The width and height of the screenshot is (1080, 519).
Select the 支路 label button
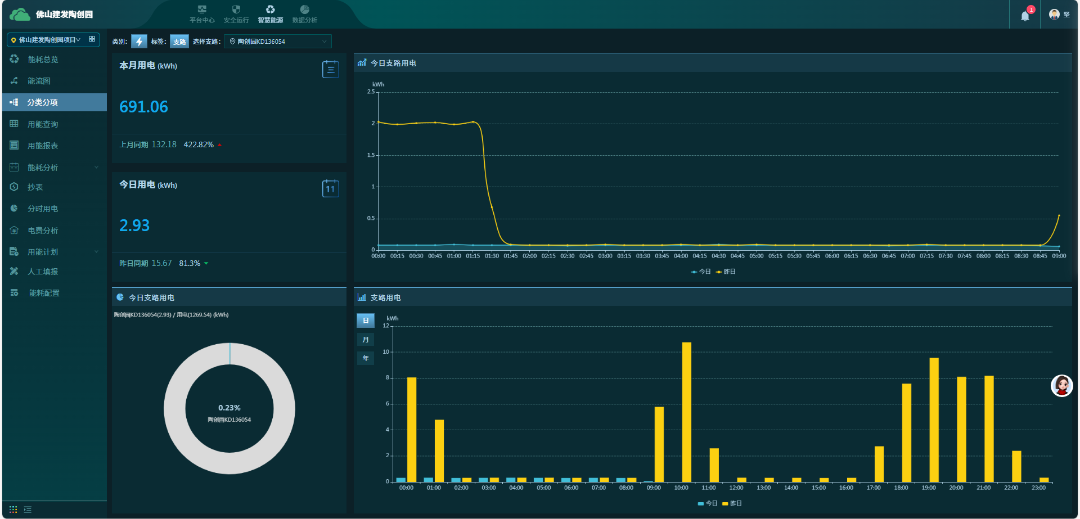[x=179, y=41]
